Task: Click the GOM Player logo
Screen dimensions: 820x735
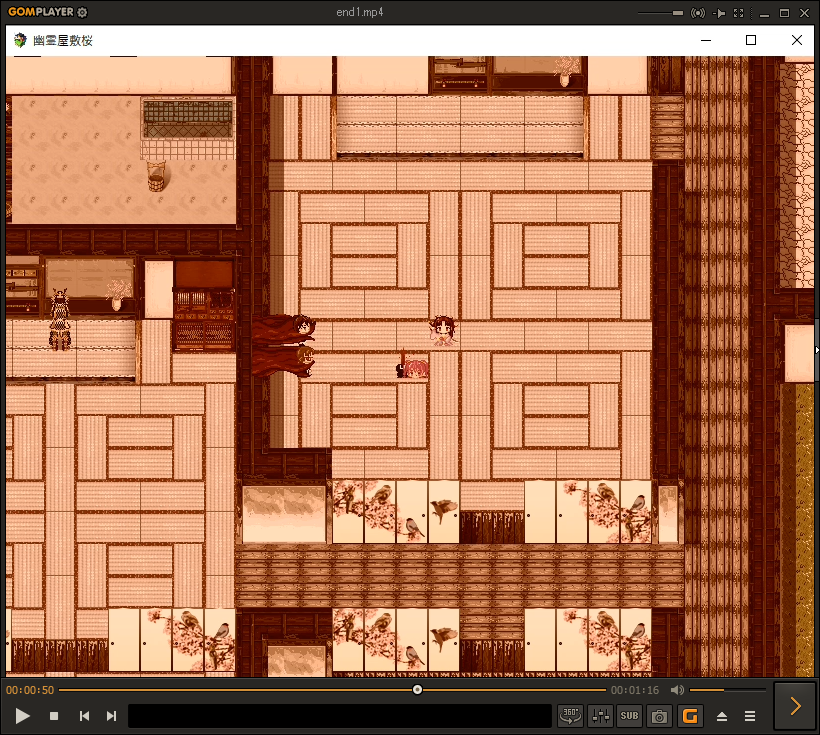Action: [41, 12]
